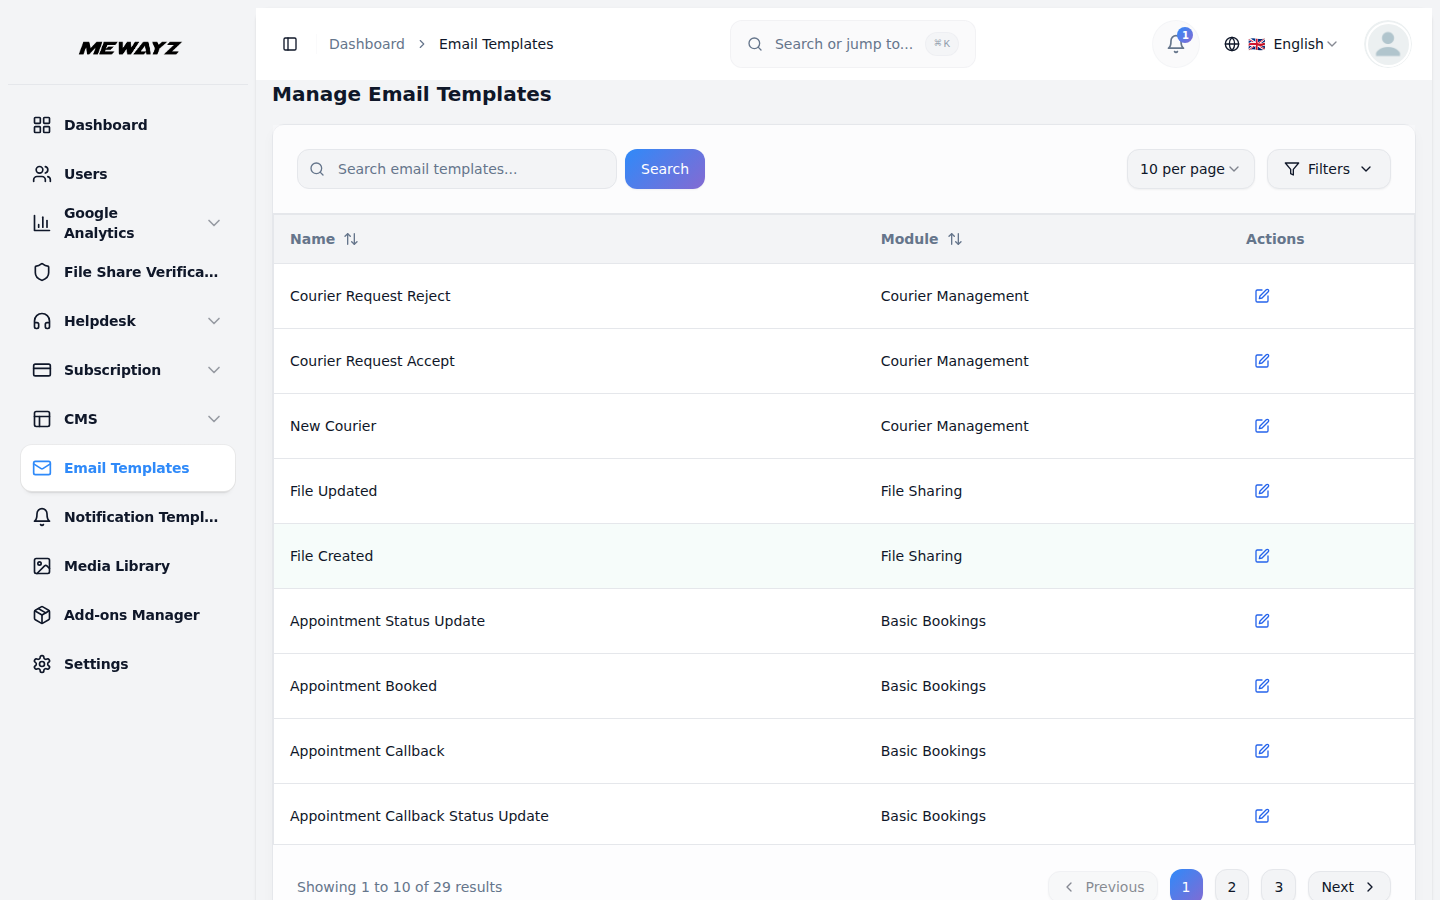This screenshot has width=1440, height=900.
Task: Go to page 3 of results
Action: click(1278, 887)
